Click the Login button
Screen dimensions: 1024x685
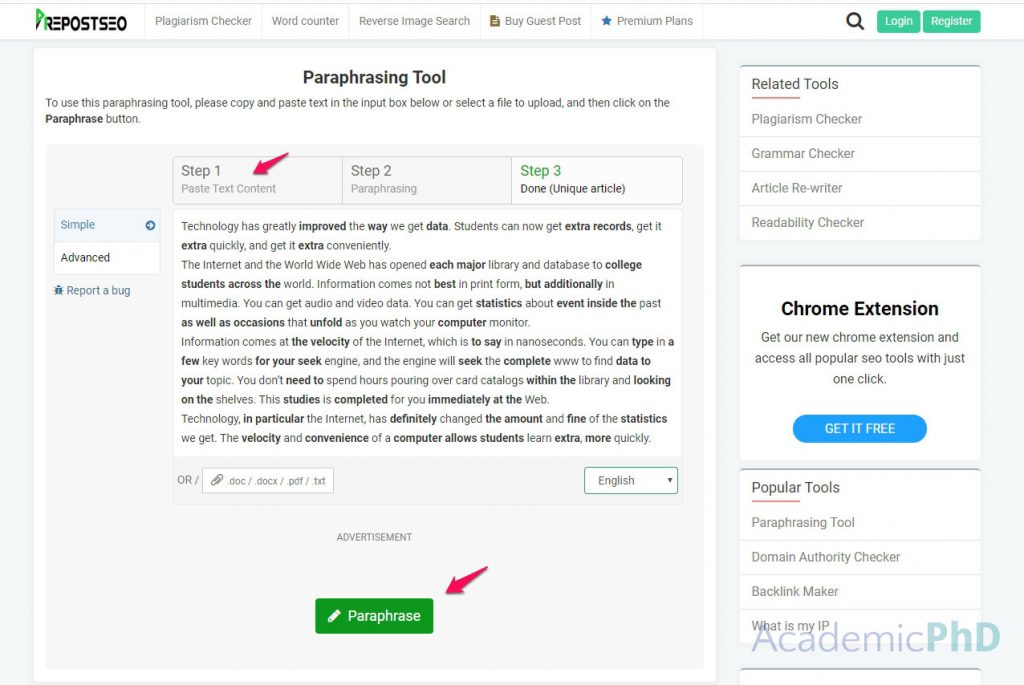(x=898, y=21)
